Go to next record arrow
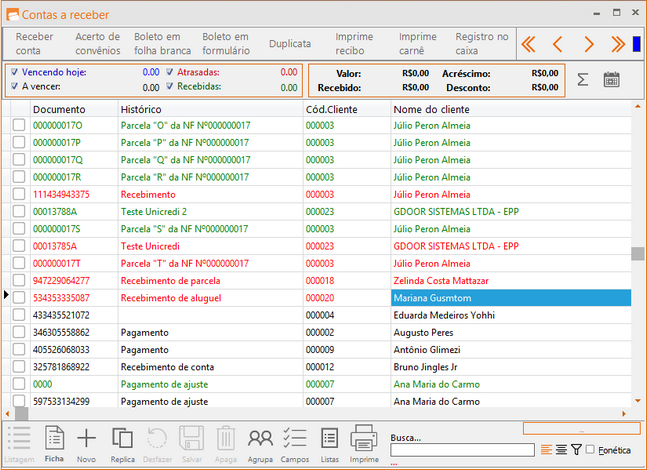This screenshot has height=470, width=647. pos(589,44)
